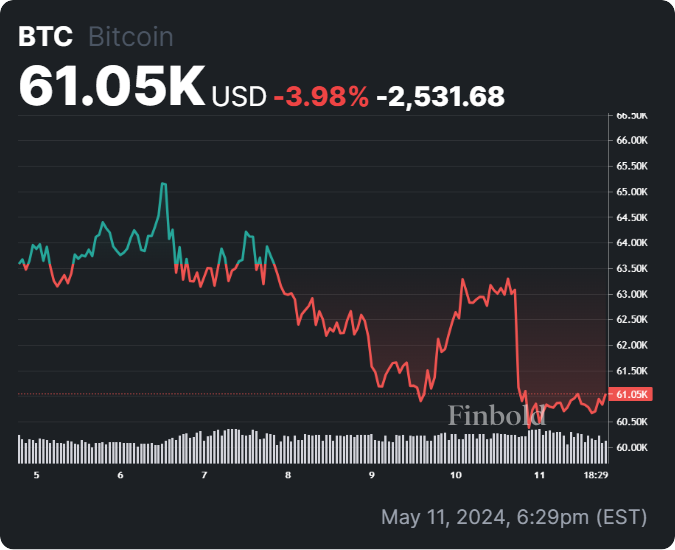
Task: Click the 62.00K price axis label
Action: tap(632, 345)
